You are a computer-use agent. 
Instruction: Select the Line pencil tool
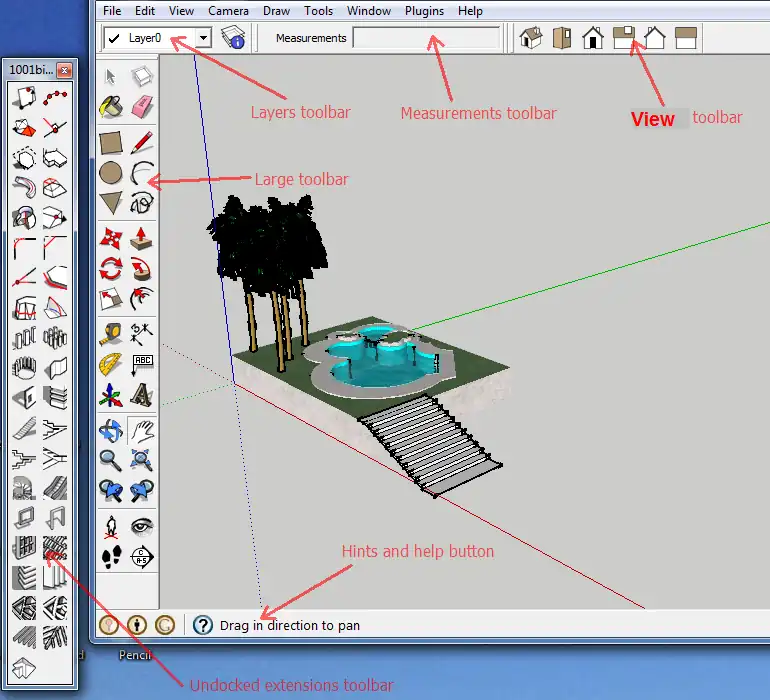tap(142, 143)
